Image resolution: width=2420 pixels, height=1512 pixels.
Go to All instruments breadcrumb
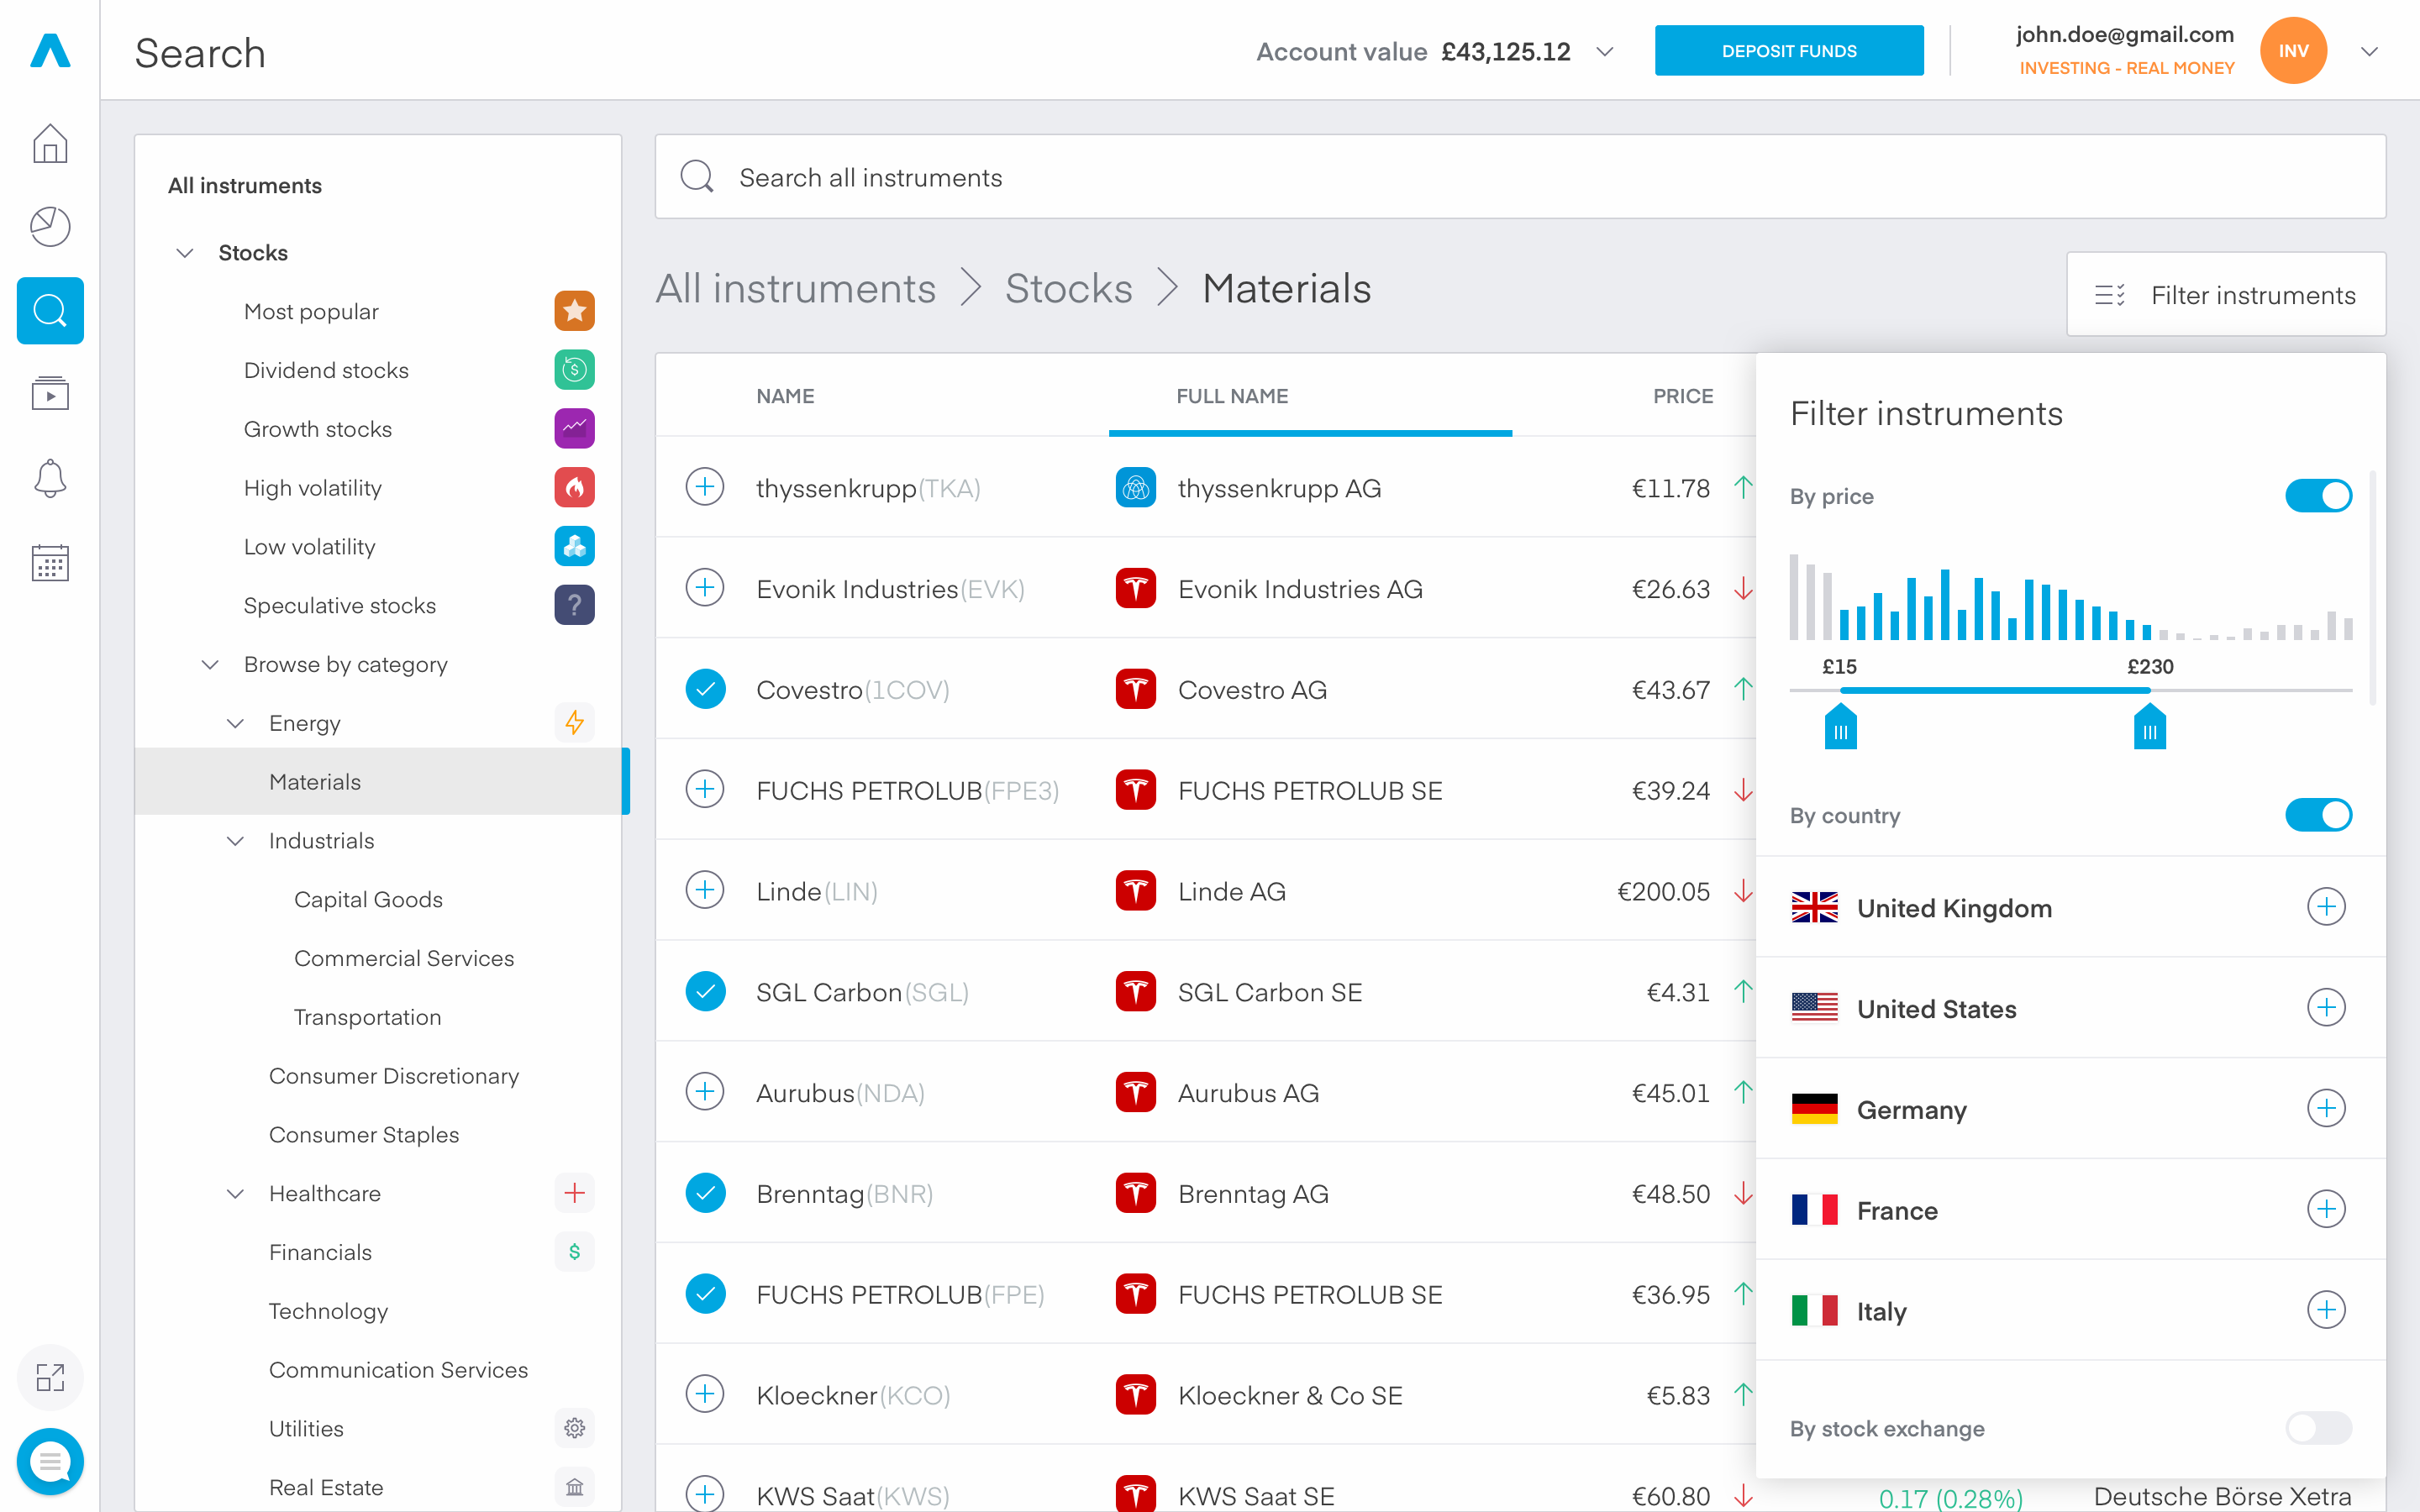coord(796,288)
